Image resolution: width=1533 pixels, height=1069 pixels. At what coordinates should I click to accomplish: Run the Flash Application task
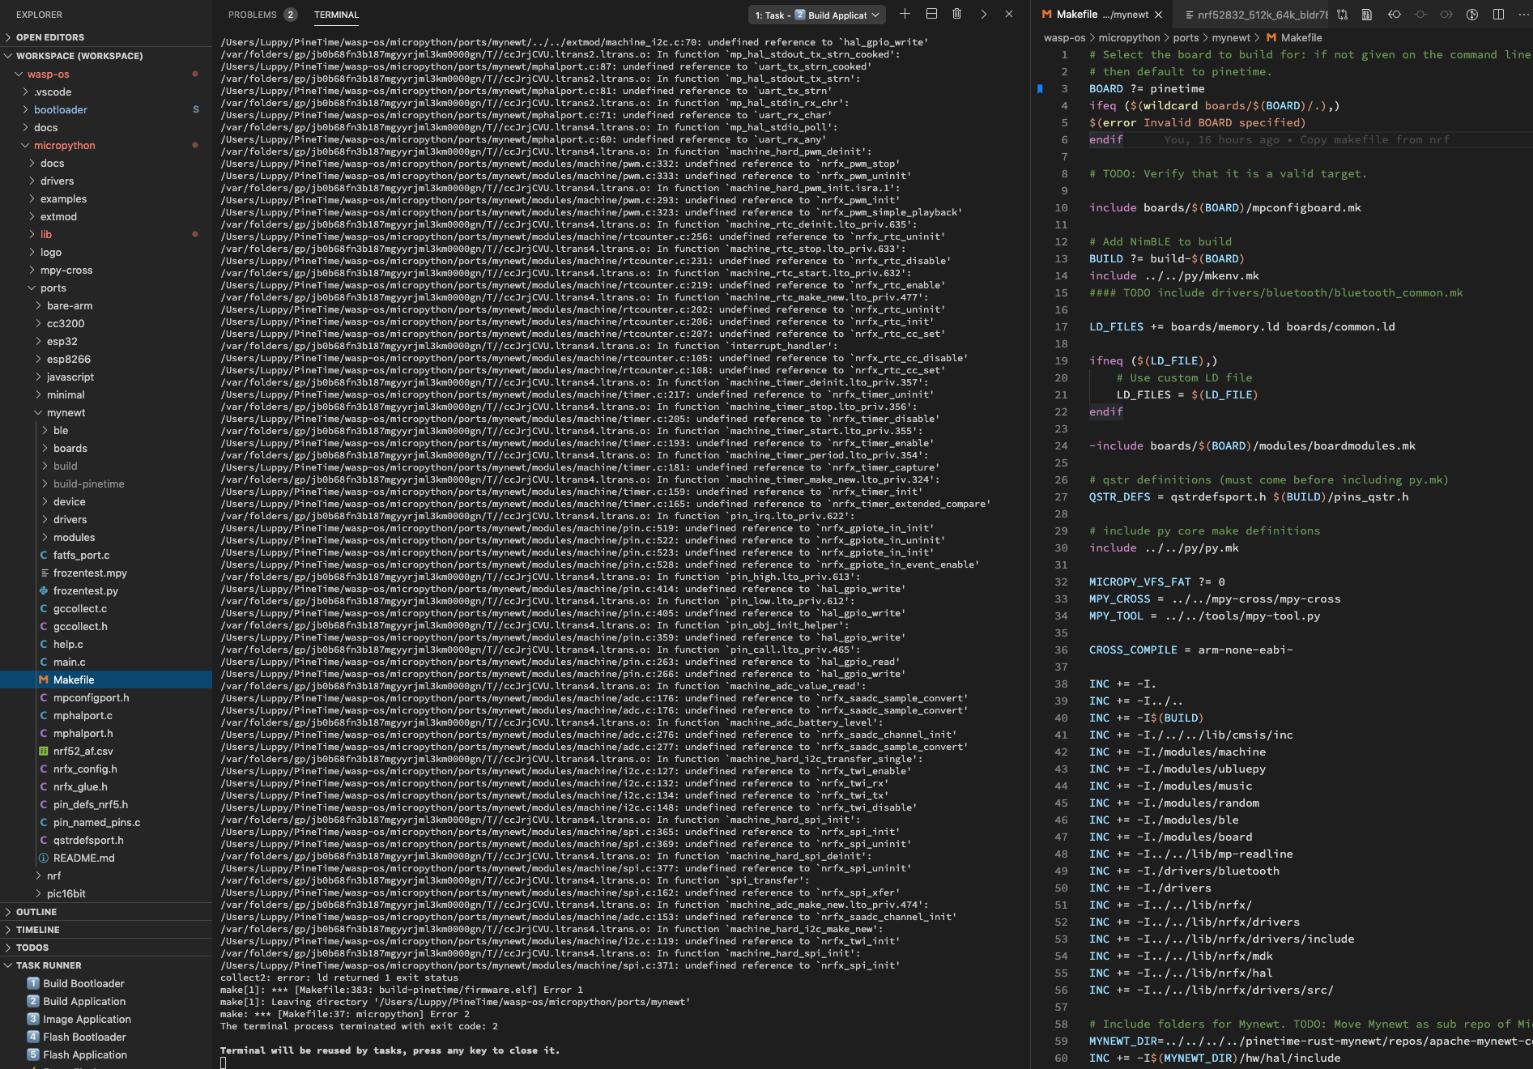85,1055
